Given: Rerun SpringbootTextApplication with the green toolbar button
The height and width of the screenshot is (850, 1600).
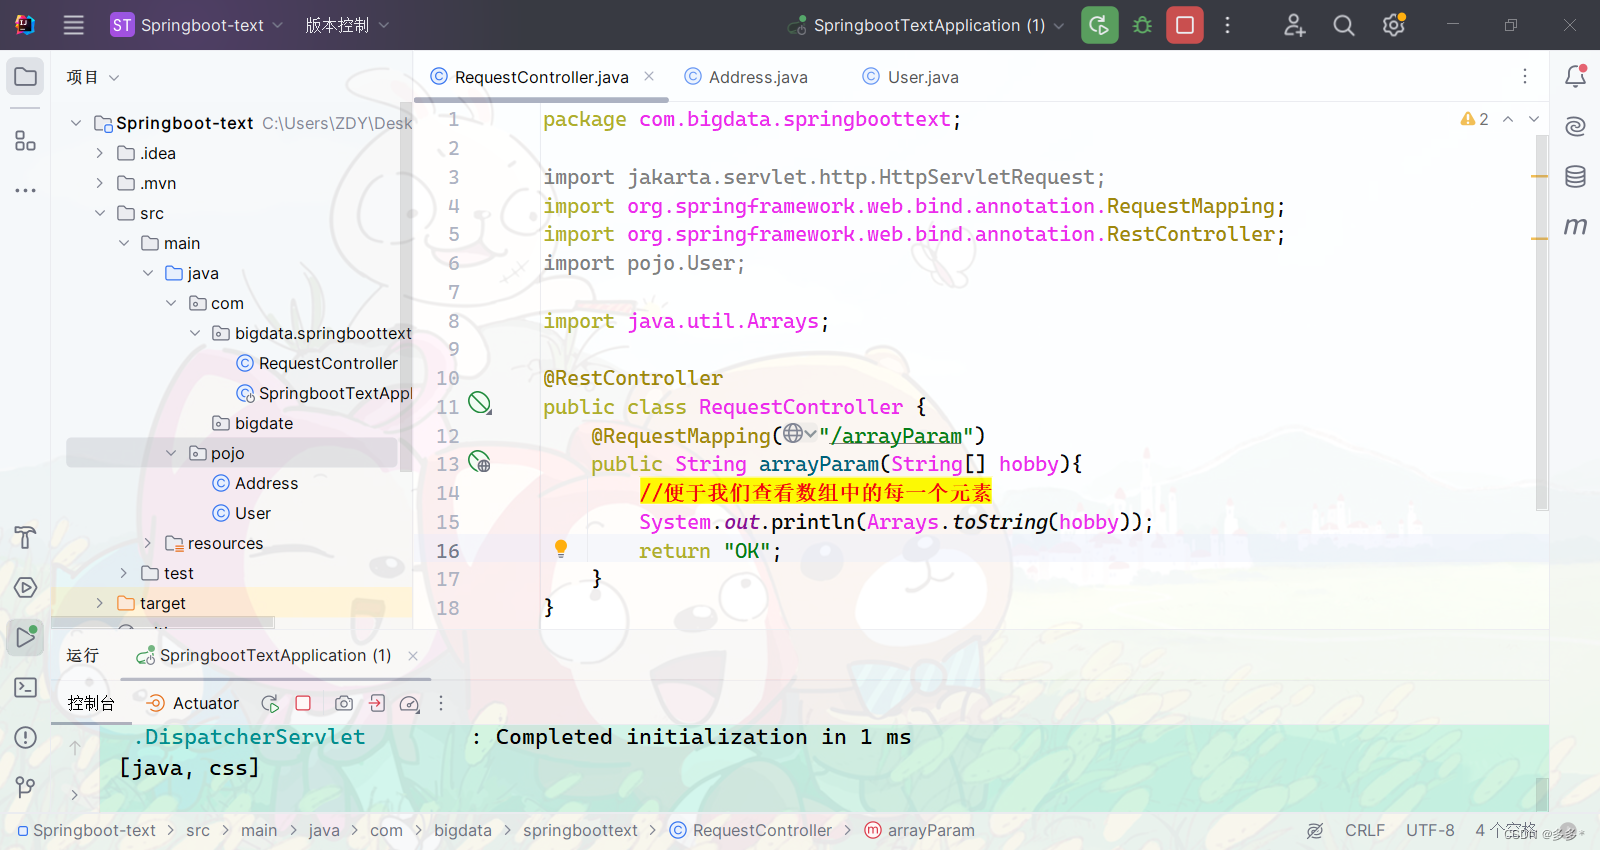Looking at the screenshot, I should [1099, 25].
